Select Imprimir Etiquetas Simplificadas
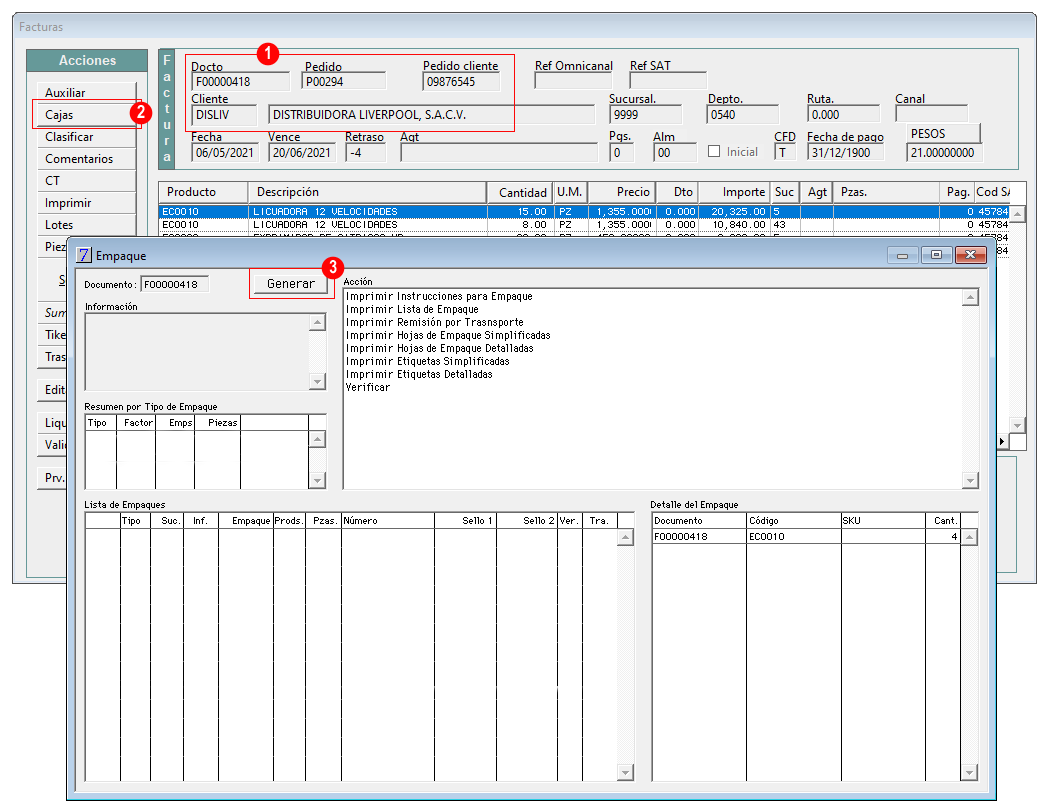This screenshot has height=807, width=1046. click(x=428, y=361)
